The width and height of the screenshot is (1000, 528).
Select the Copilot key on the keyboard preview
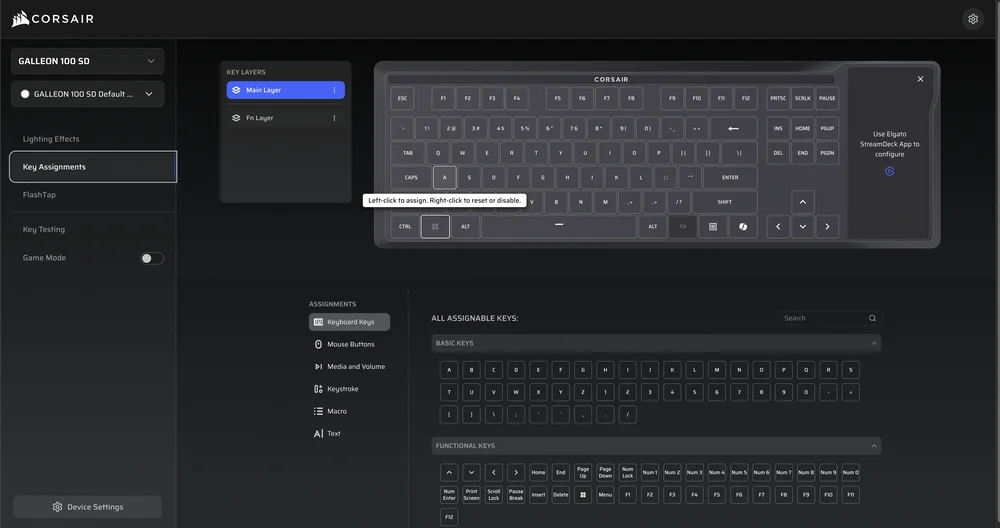[743, 227]
